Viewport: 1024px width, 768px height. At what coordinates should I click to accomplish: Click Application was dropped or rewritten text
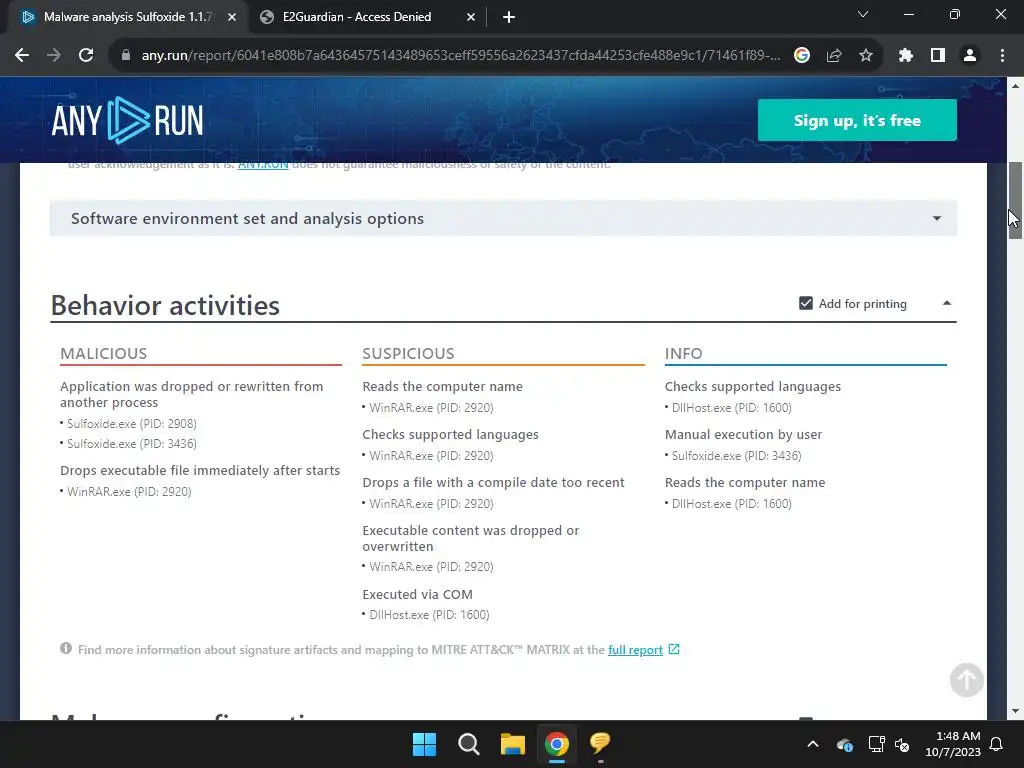tap(191, 394)
